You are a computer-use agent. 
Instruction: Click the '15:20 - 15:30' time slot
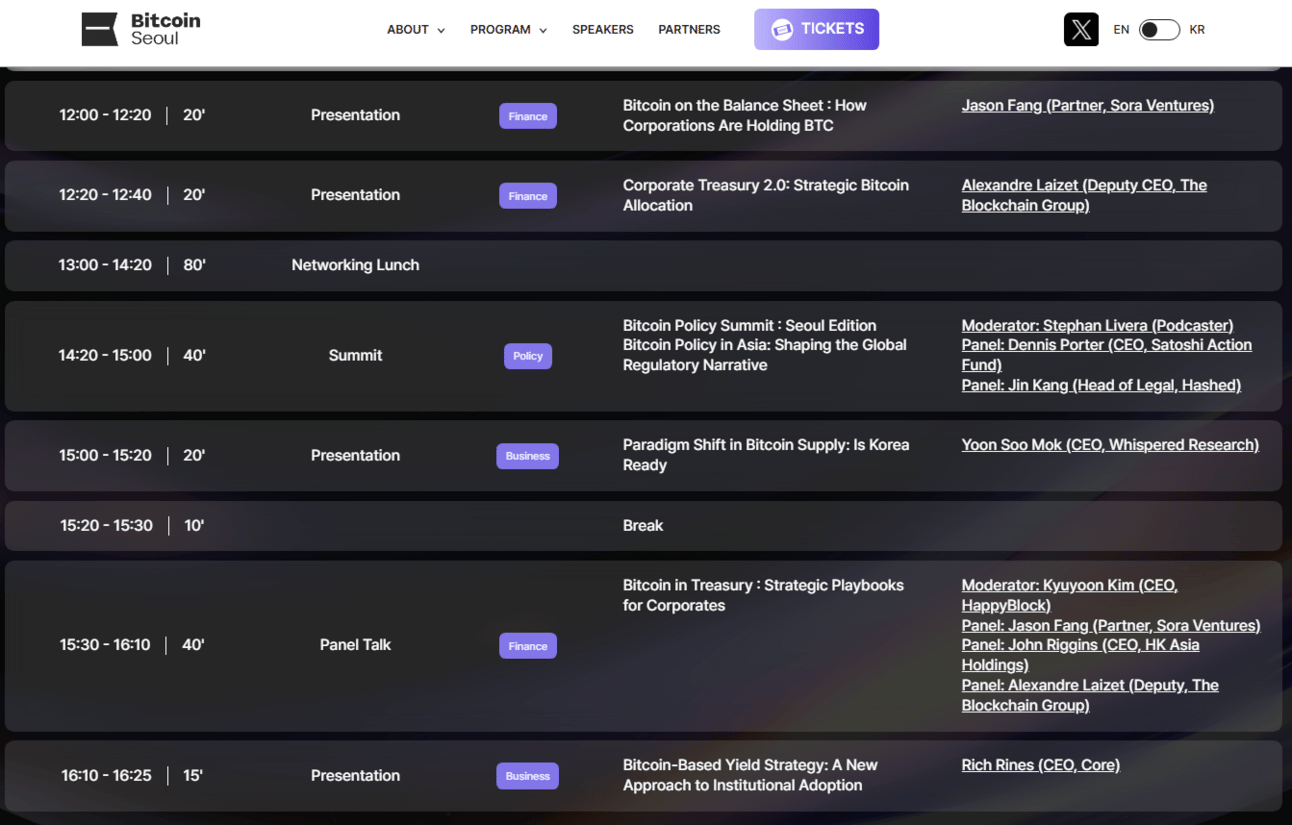tap(106, 525)
